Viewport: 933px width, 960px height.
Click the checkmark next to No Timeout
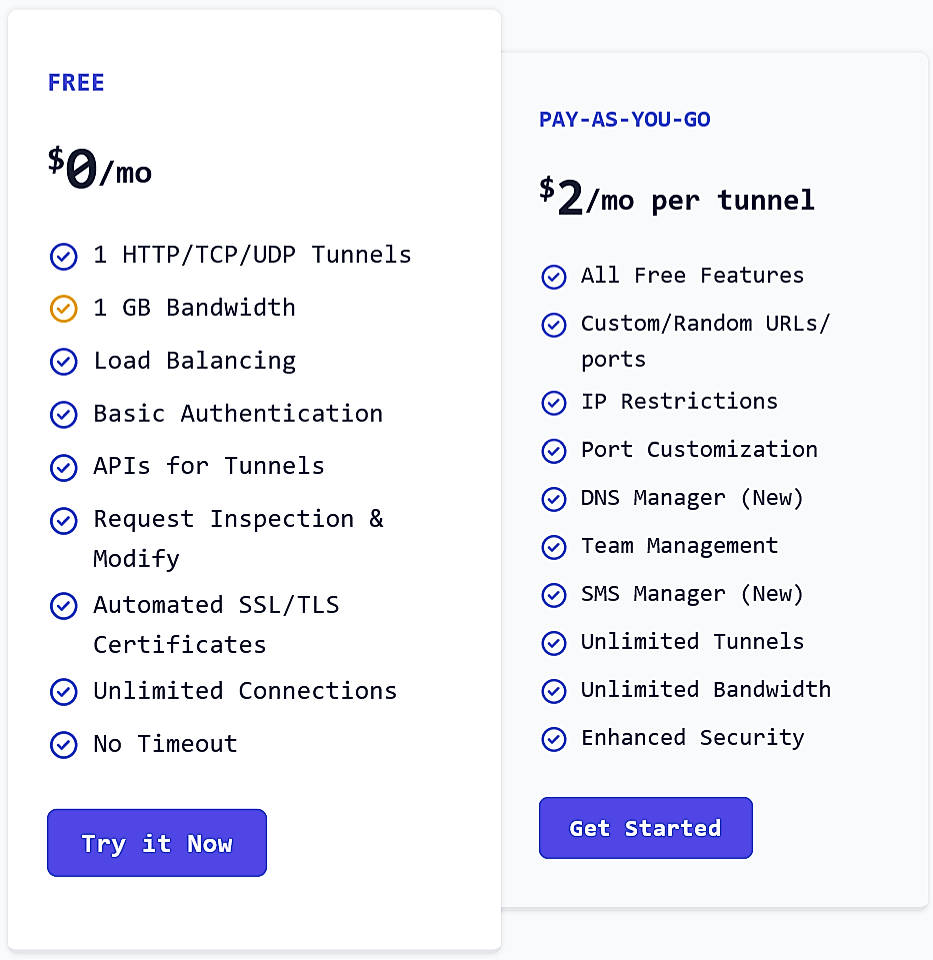click(x=63, y=745)
